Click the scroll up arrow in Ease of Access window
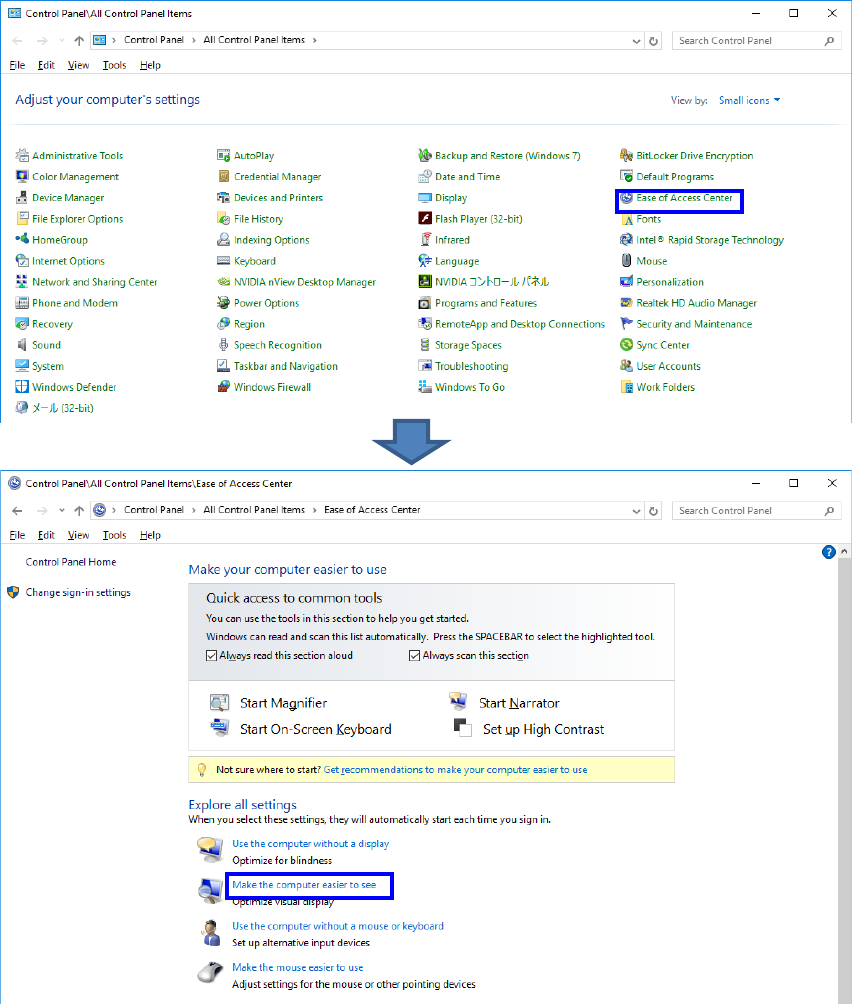Viewport: 852px width, 1004px height. (x=844, y=551)
